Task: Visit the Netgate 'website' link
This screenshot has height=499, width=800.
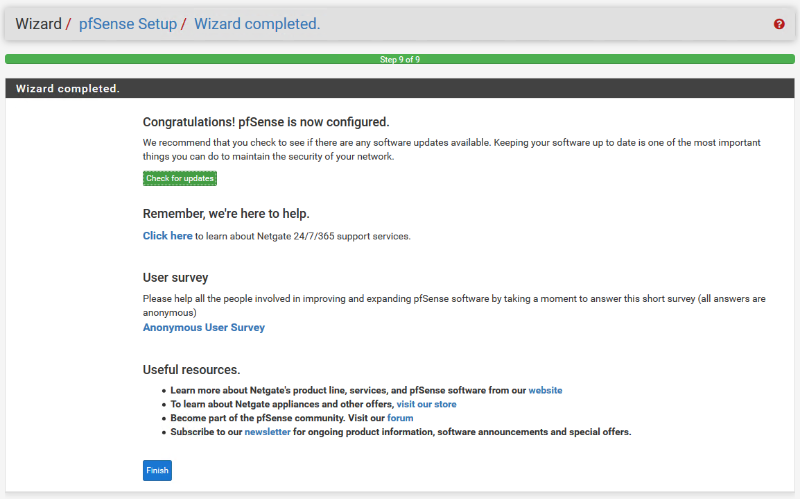Action: click(x=545, y=390)
